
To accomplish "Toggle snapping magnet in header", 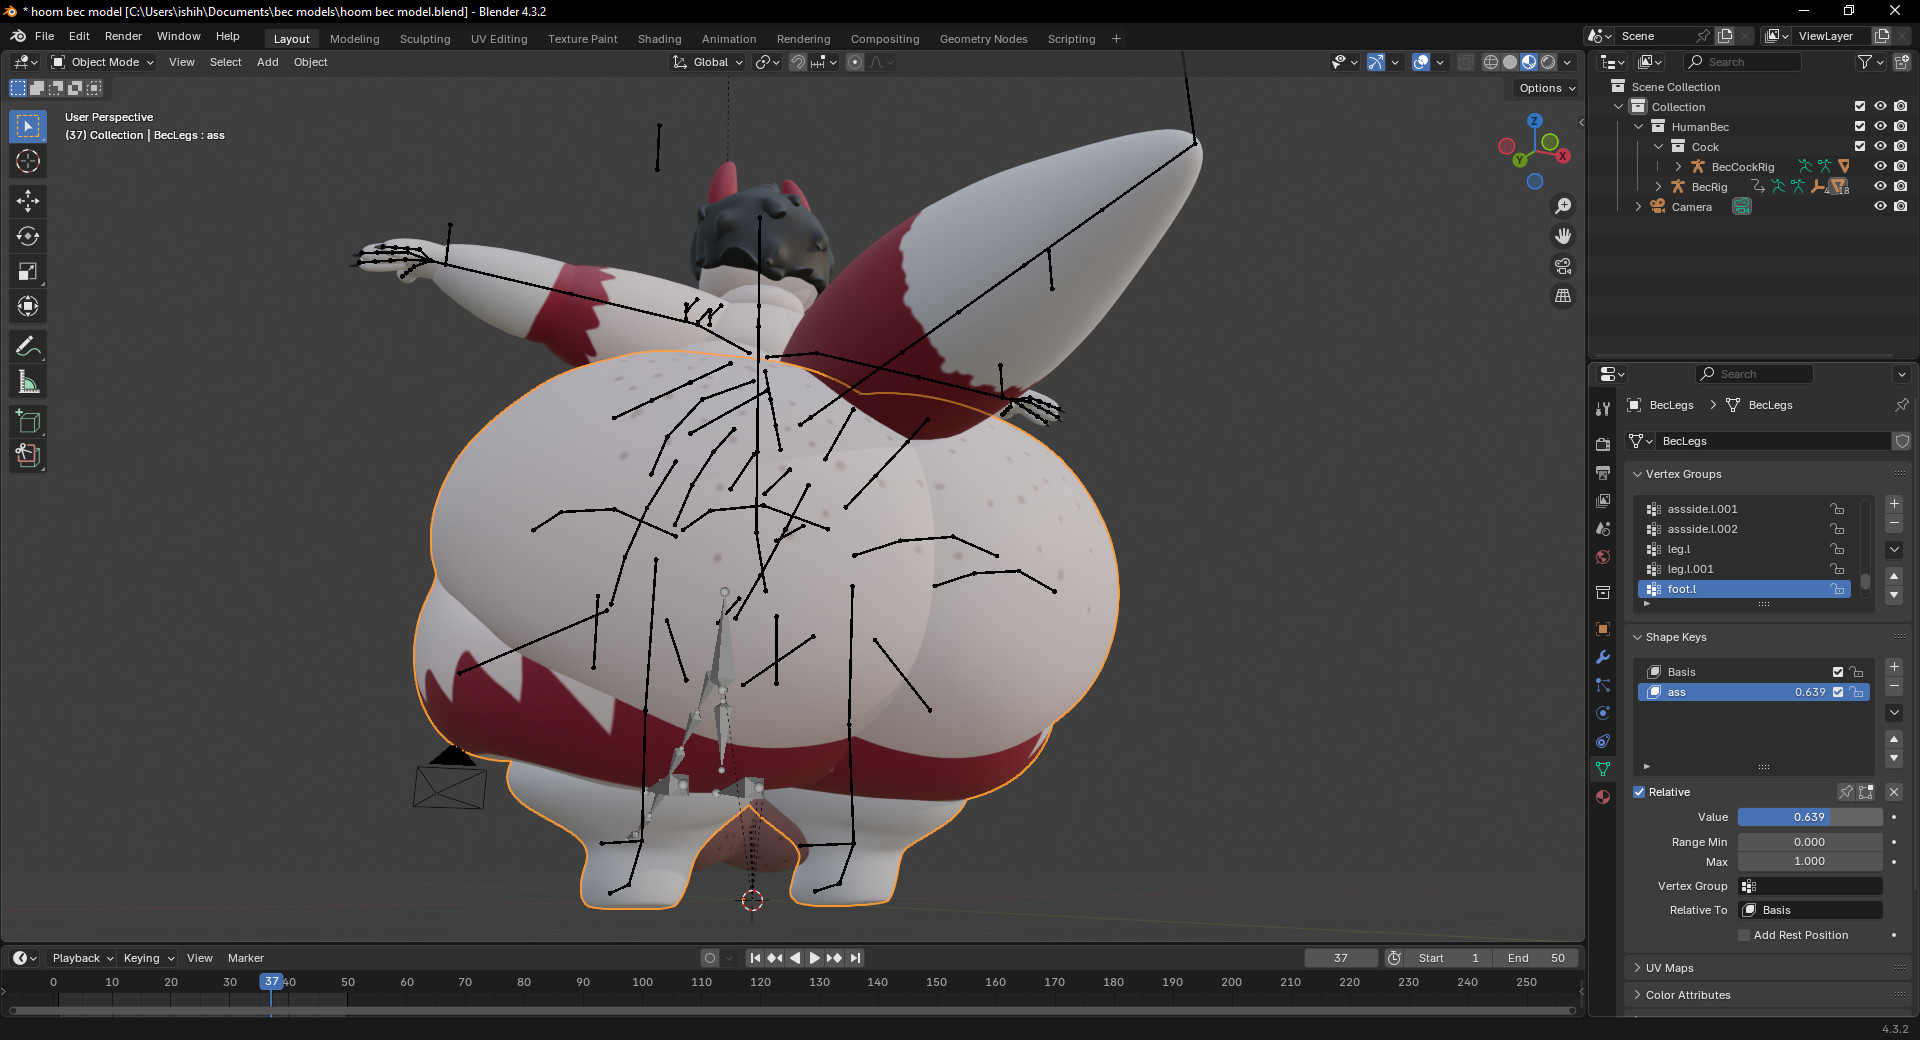I will coord(797,62).
